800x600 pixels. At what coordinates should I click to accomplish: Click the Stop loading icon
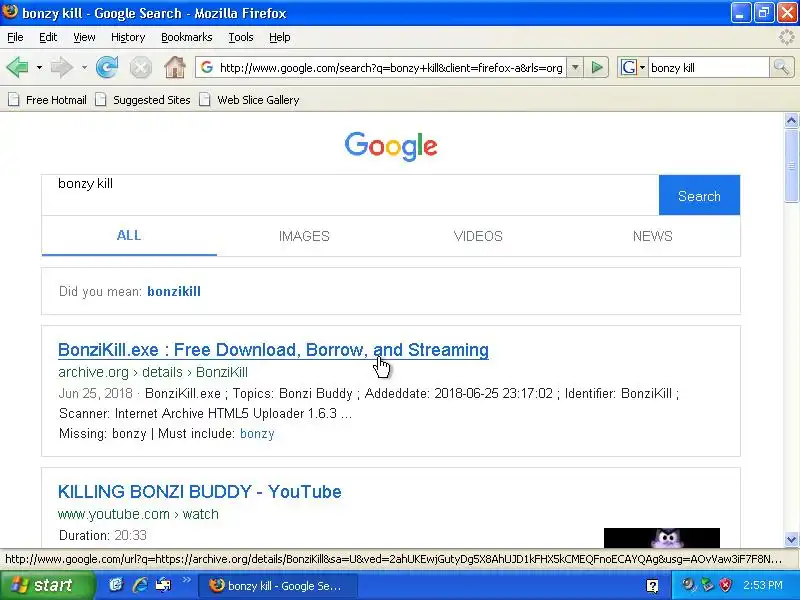click(x=140, y=67)
